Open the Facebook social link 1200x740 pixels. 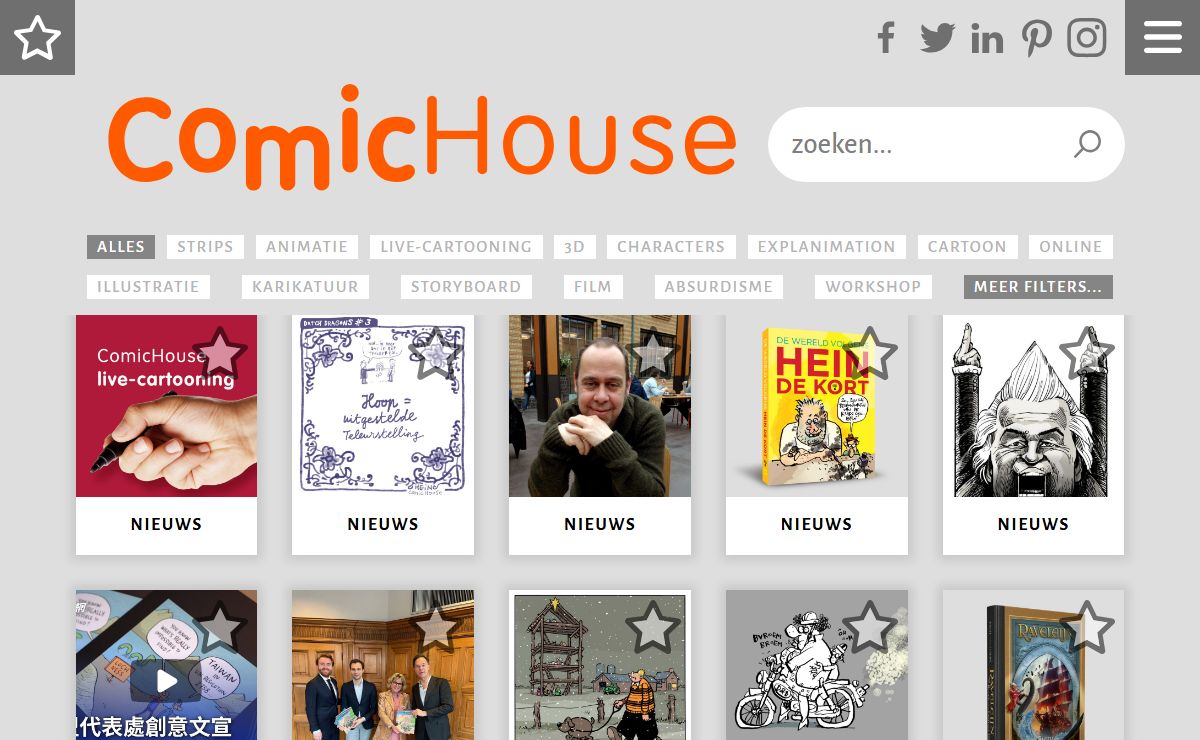point(886,38)
